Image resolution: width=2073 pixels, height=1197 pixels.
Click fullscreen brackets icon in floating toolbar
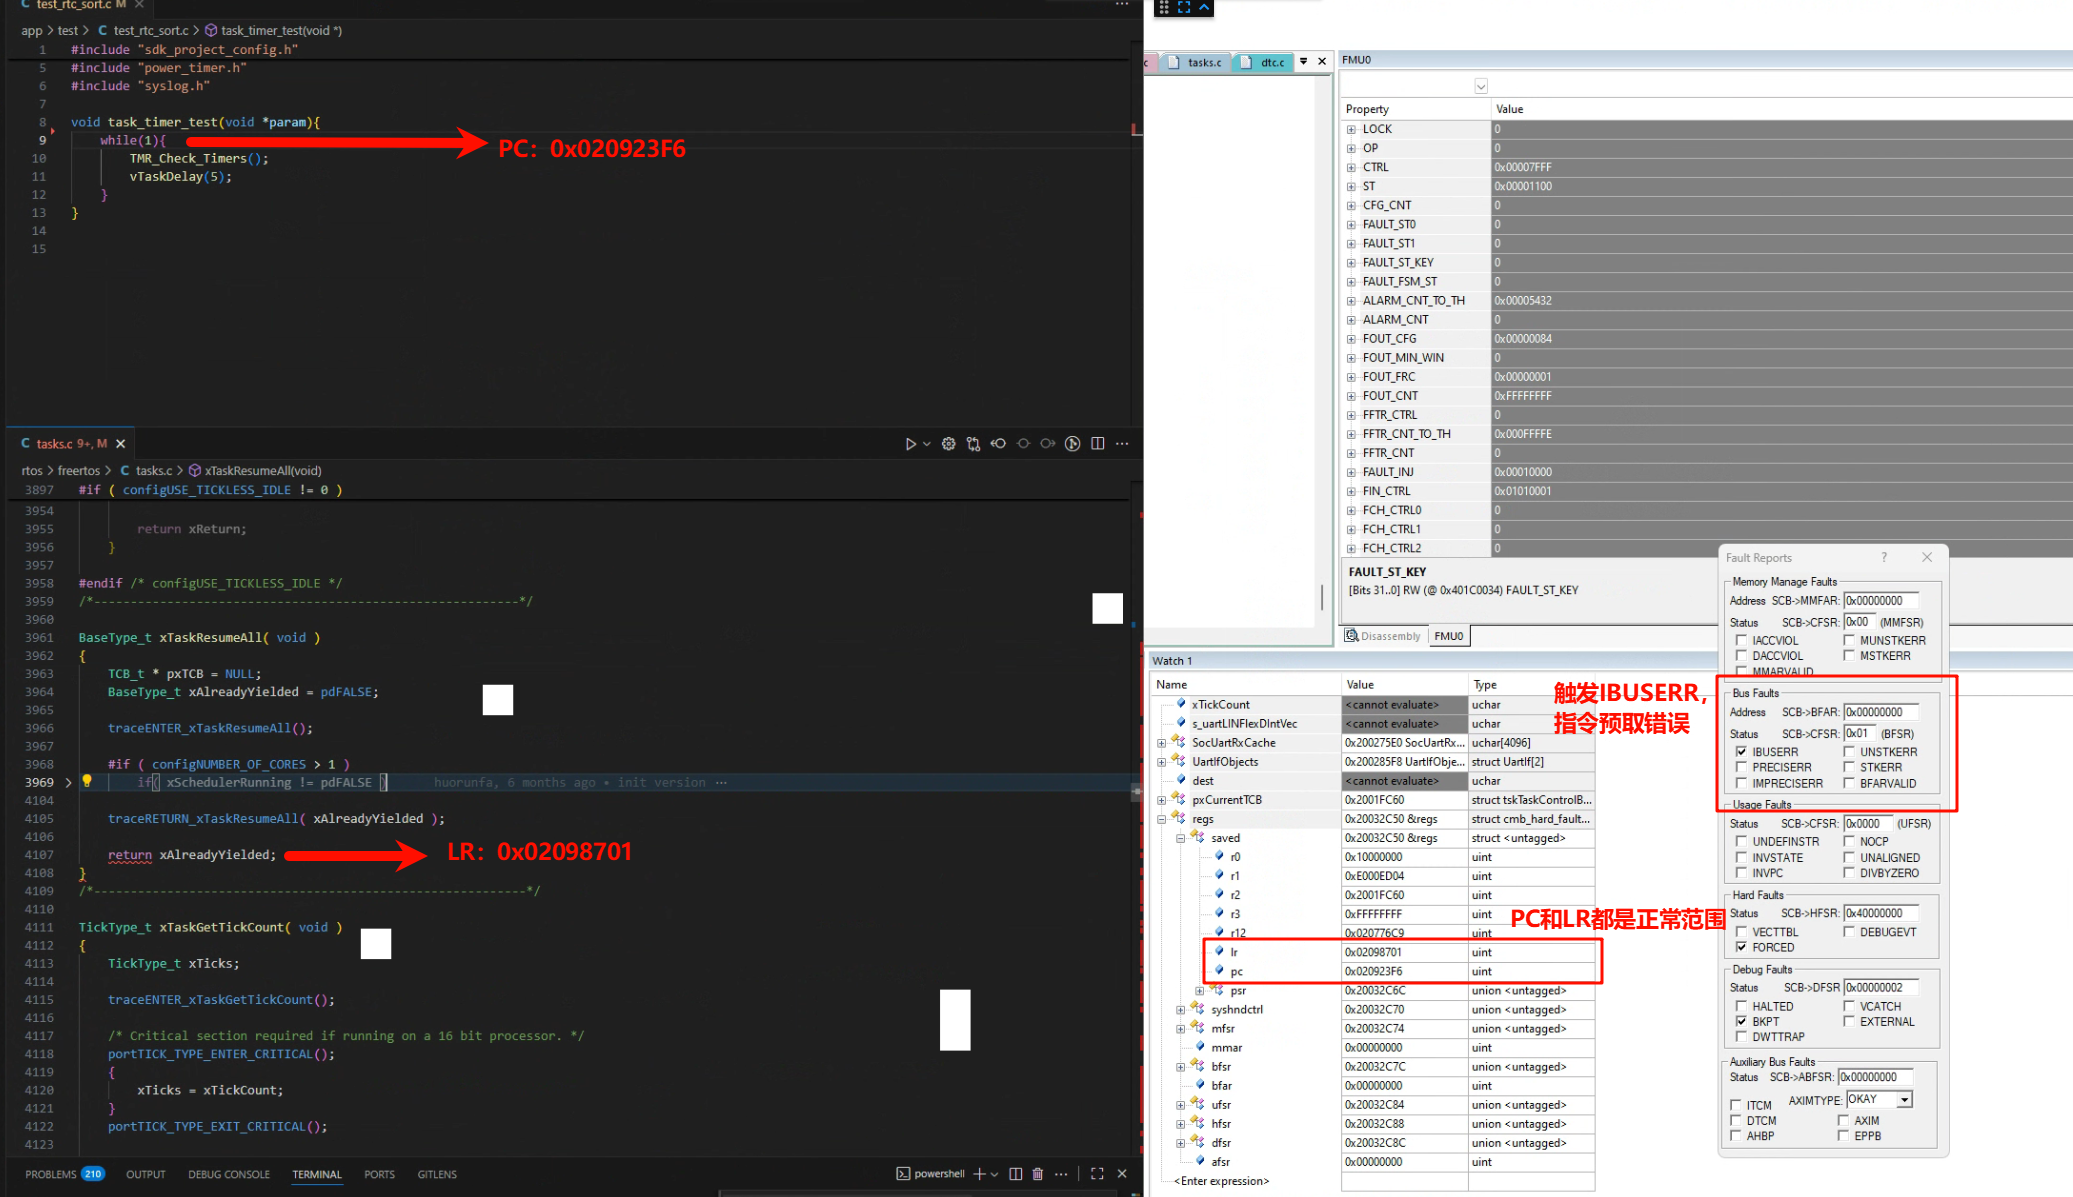[1184, 7]
